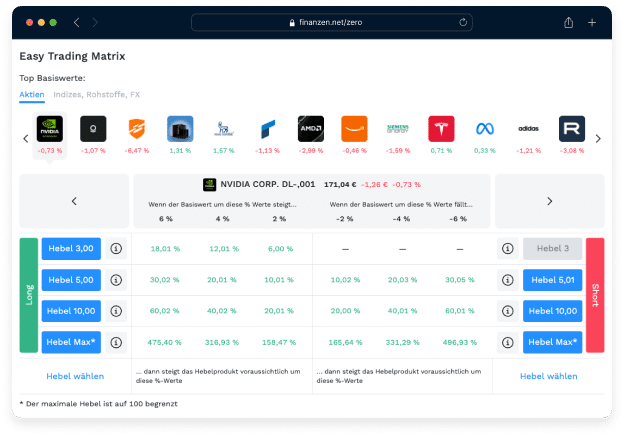624x436 pixels.
Task: Choose the adidas stock logo
Action: 528,129
